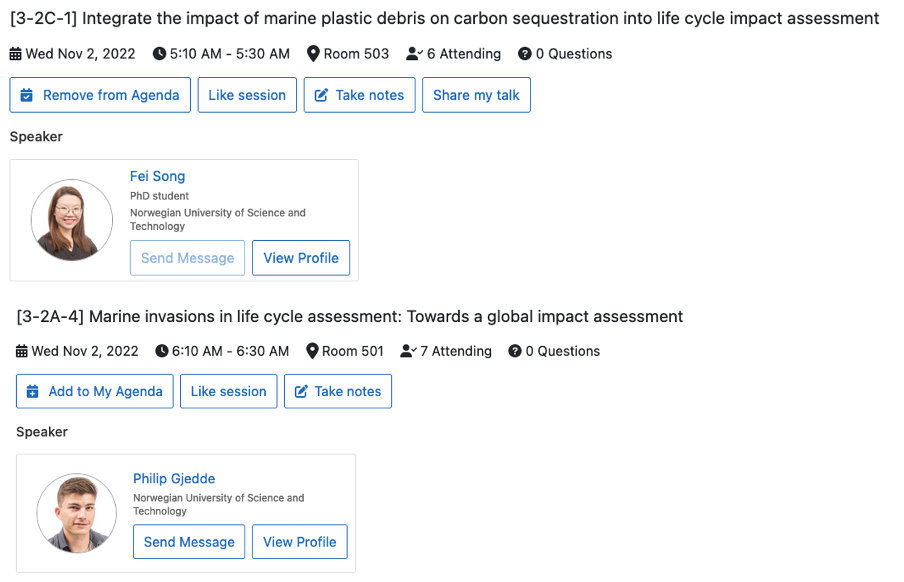
Task: Like the marine plastic debris session
Action: tap(247, 95)
